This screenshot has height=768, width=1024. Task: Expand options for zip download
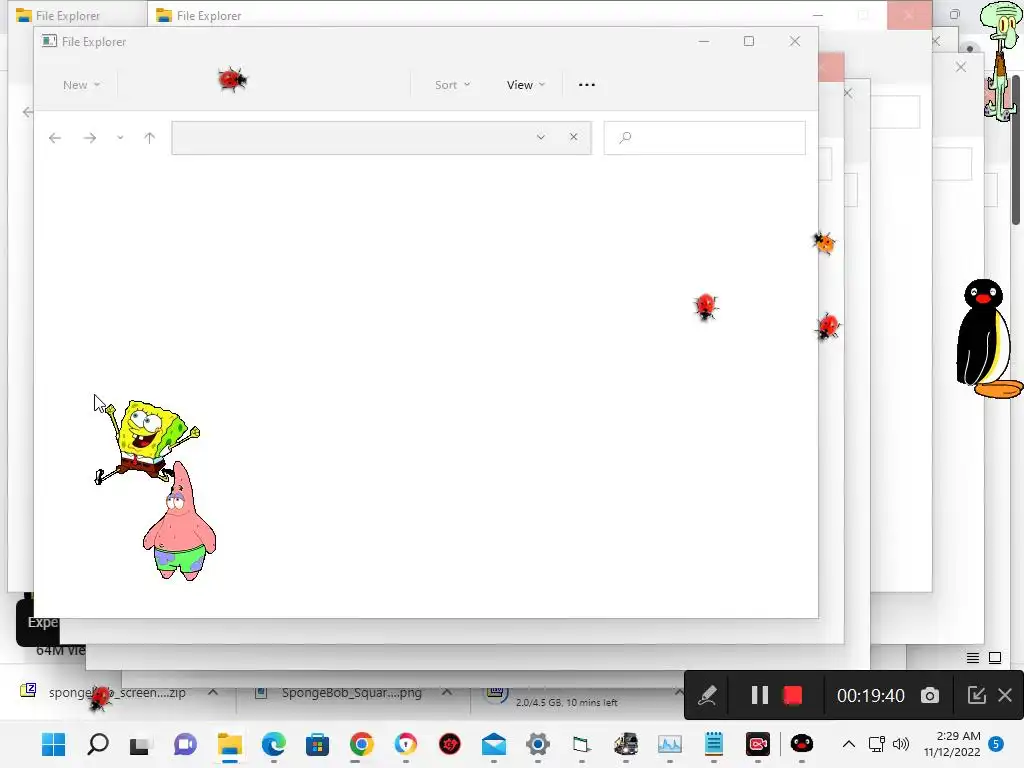213,692
